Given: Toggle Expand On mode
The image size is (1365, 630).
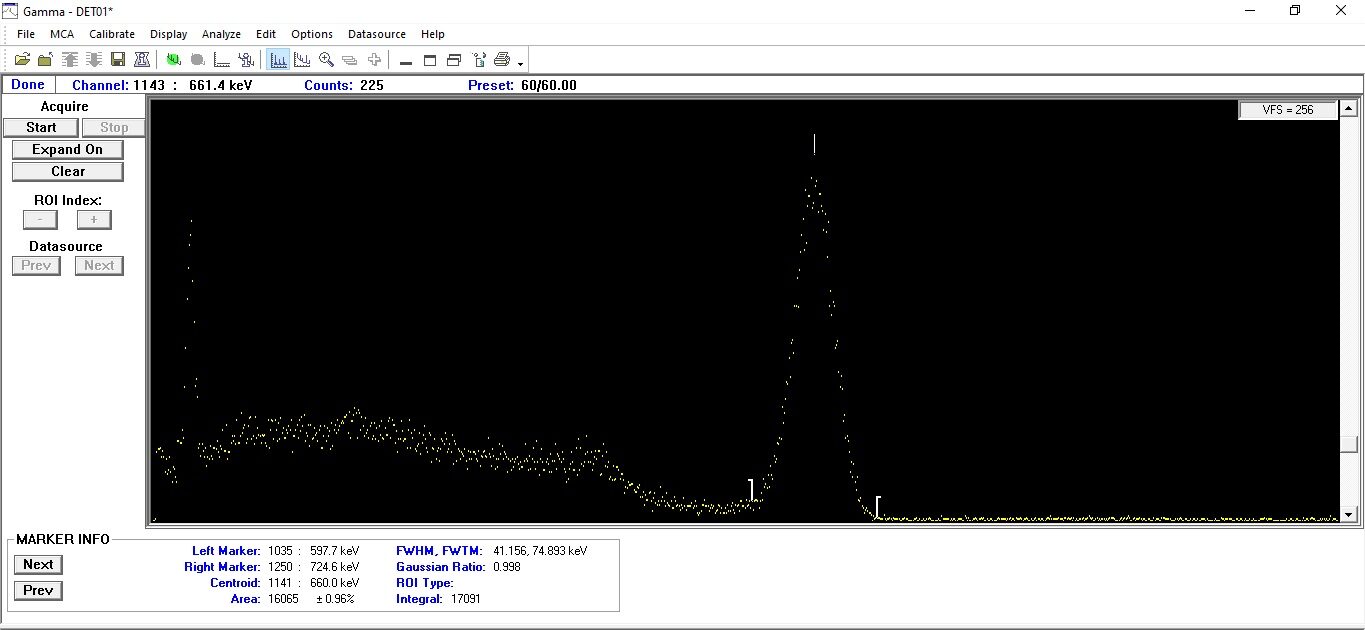Looking at the screenshot, I should tap(67, 149).
